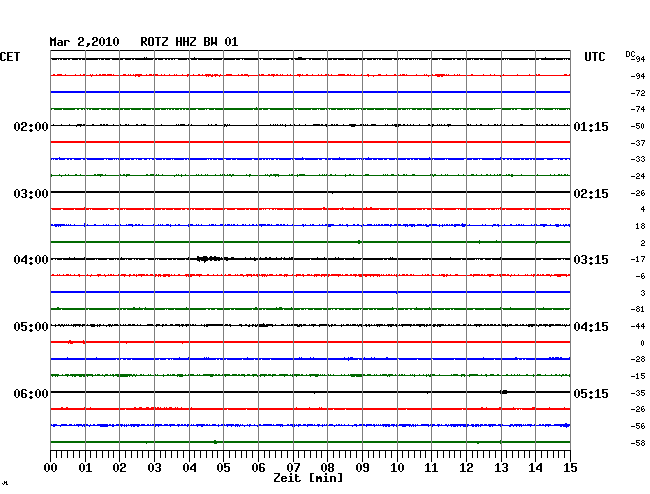Click the "06" minute tick label
The width and height of the screenshot is (650, 494).
coord(258,468)
